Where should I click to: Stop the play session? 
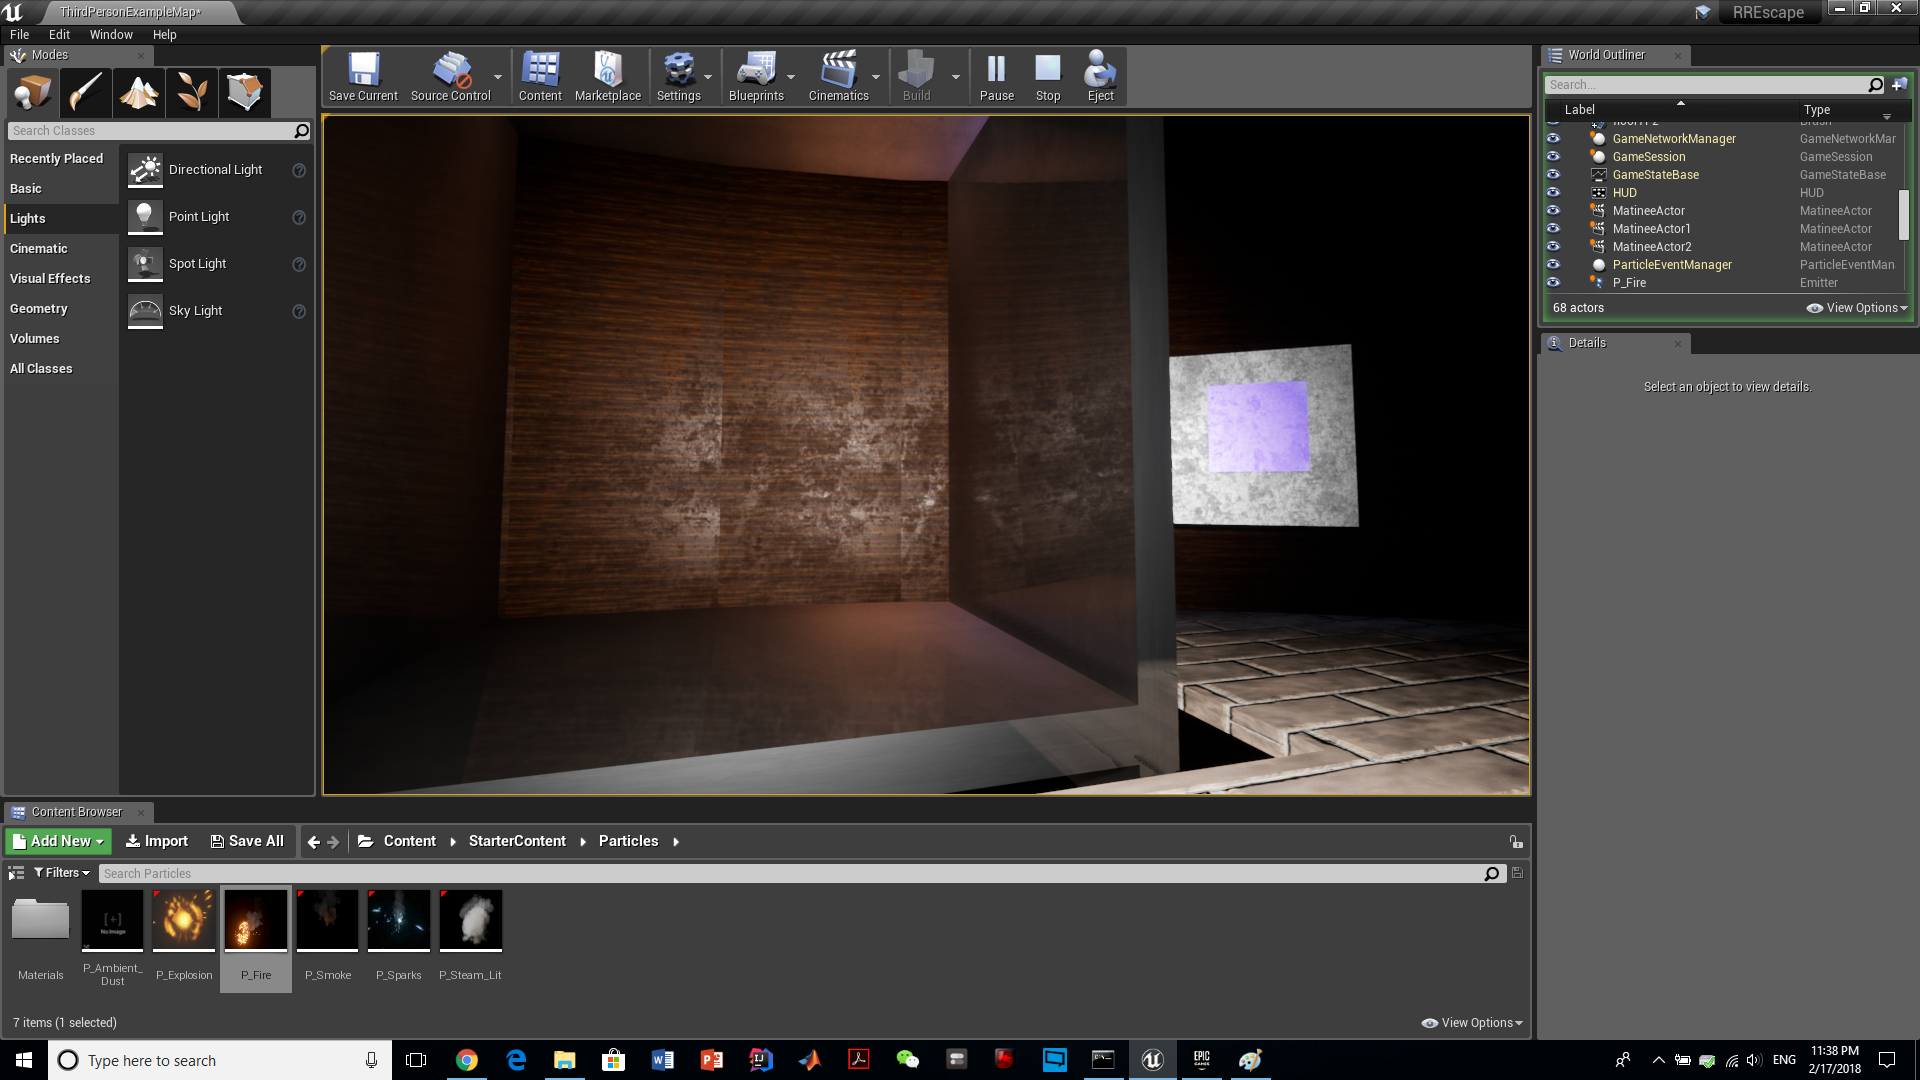(1047, 77)
